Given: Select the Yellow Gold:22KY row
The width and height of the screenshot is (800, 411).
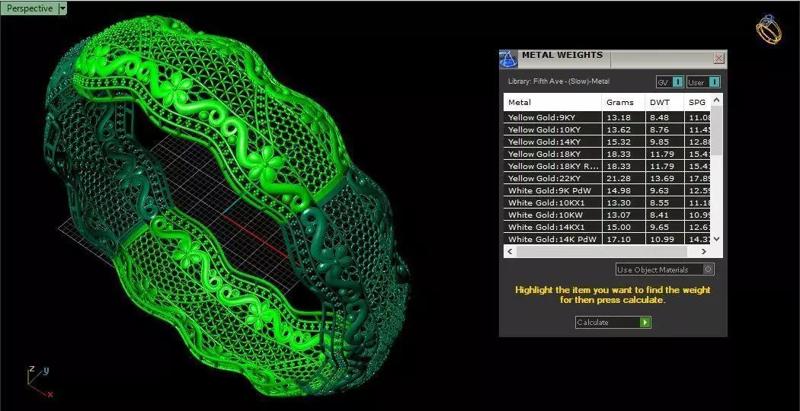Looking at the screenshot, I should tap(607, 178).
